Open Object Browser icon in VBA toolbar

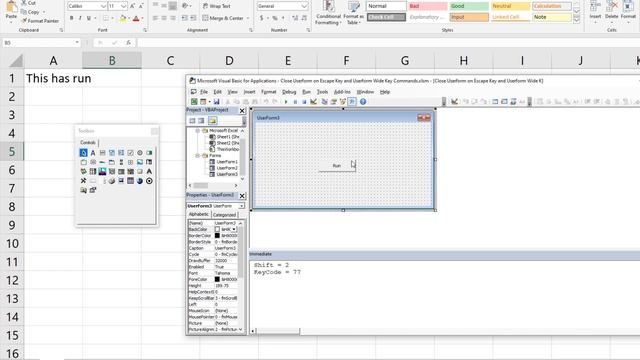pyautogui.click(x=342, y=102)
